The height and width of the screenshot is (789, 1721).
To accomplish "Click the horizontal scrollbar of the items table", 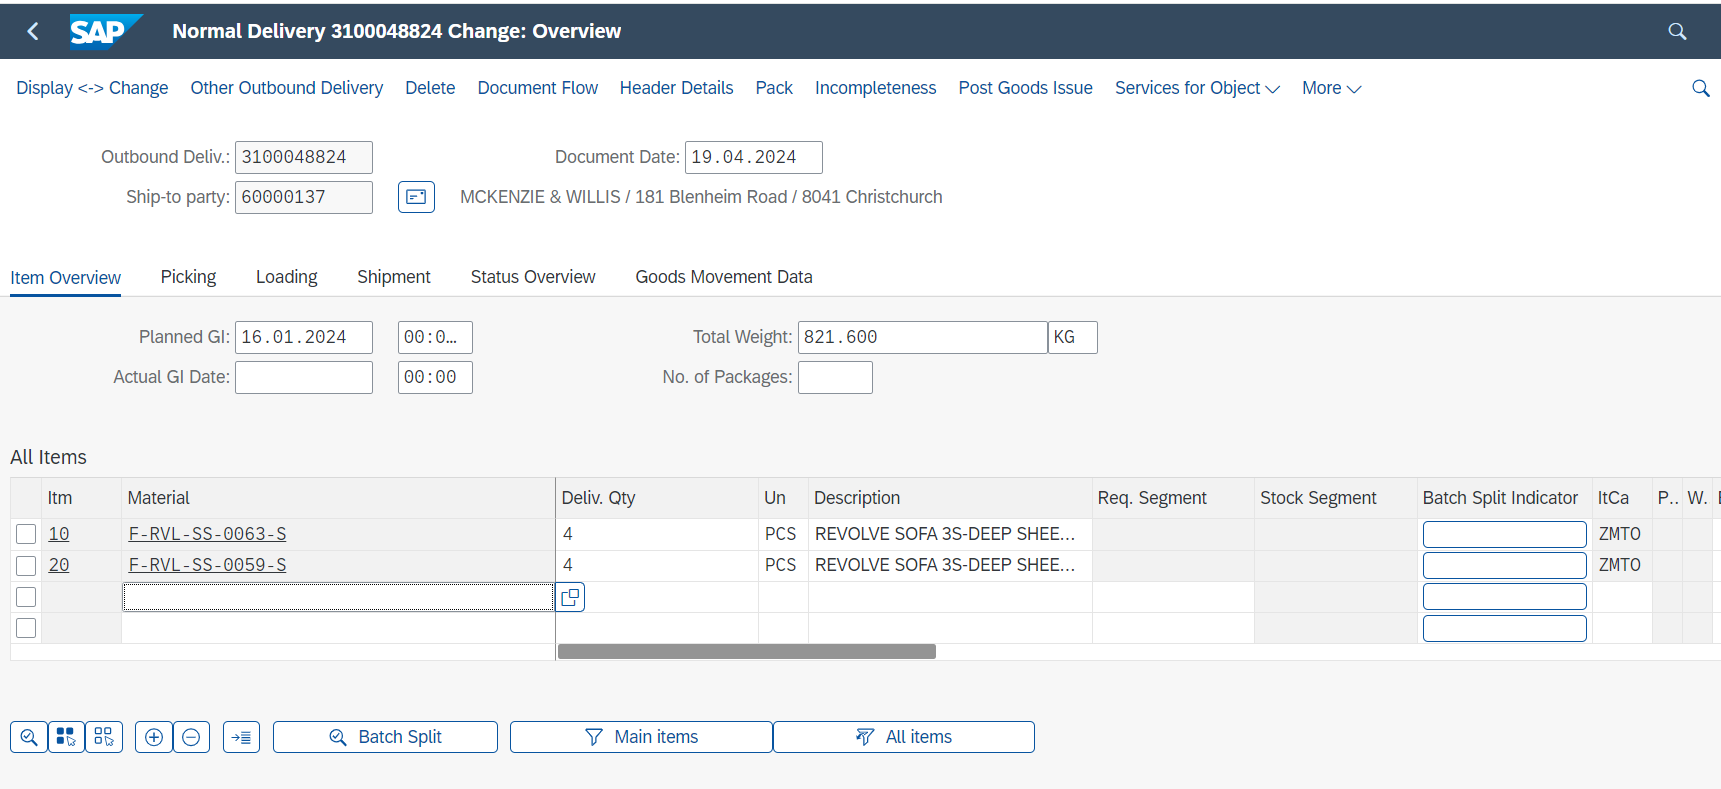I will (746, 652).
